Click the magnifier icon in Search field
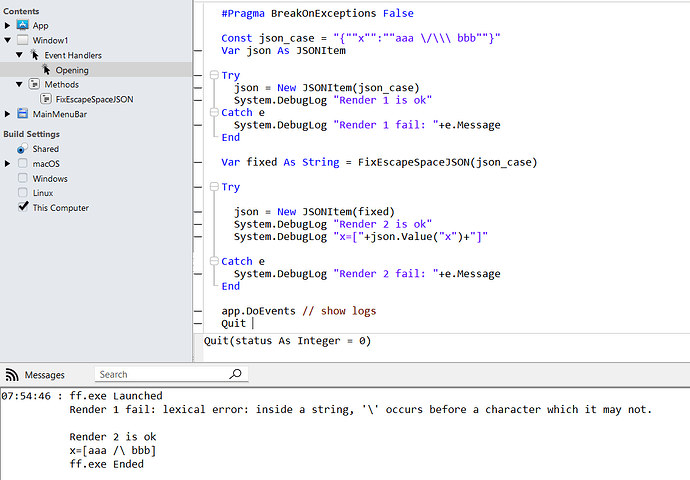Screen dimensions: 690x480 pos(236,374)
